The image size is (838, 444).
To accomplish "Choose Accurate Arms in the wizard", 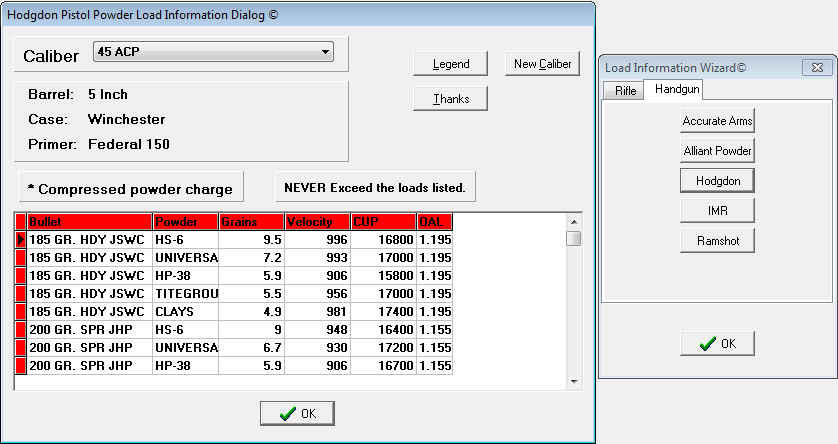I will click(717, 121).
